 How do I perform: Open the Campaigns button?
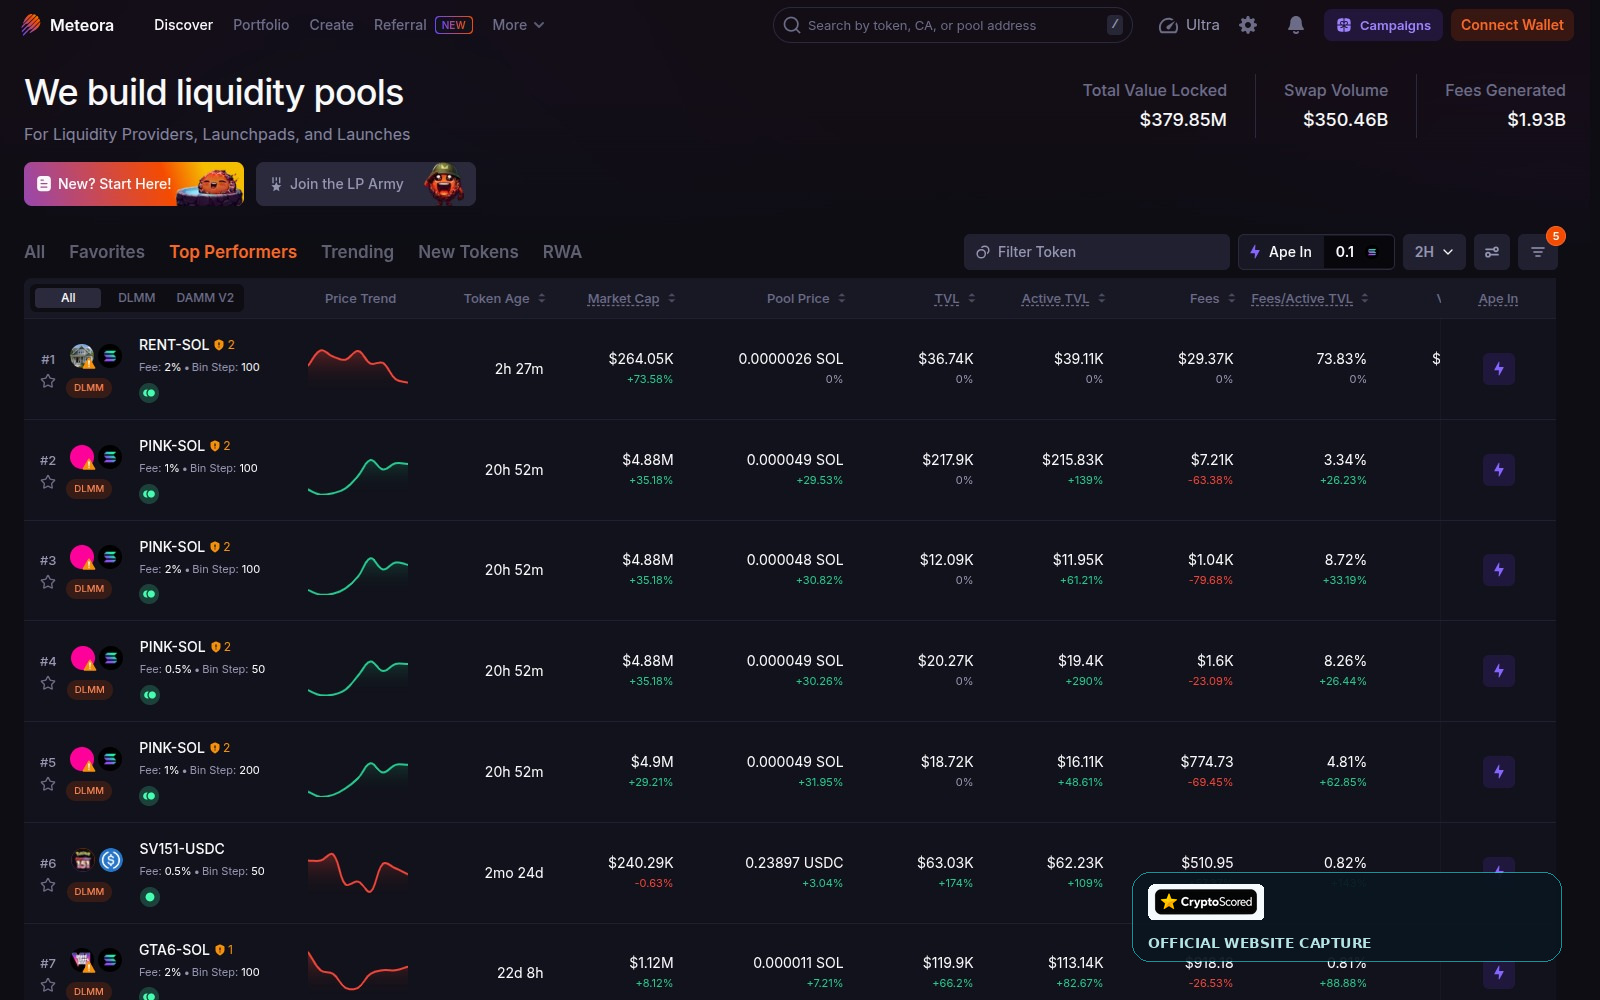pyautogui.click(x=1383, y=25)
